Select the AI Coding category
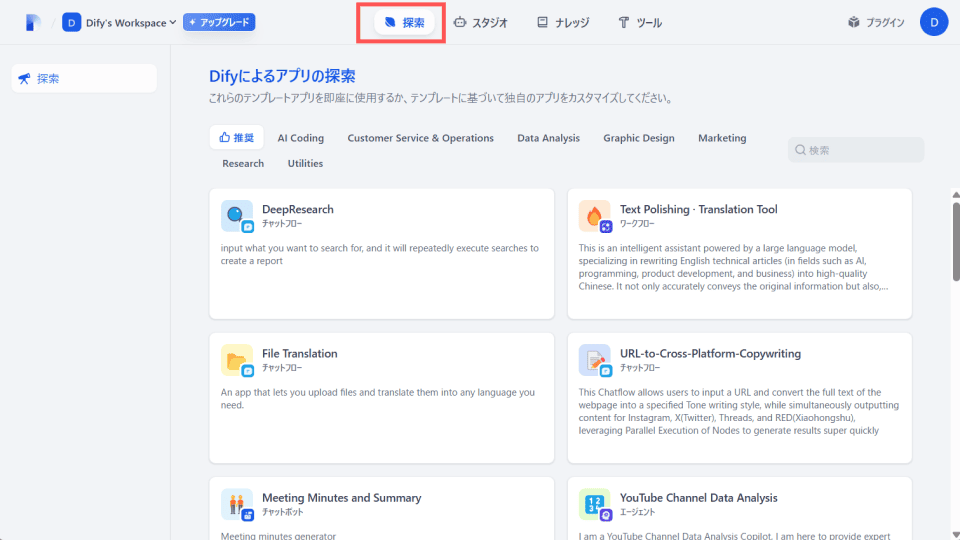Image resolution: width=960 pixels, height=540 pixels. click(x=301, y=138)
